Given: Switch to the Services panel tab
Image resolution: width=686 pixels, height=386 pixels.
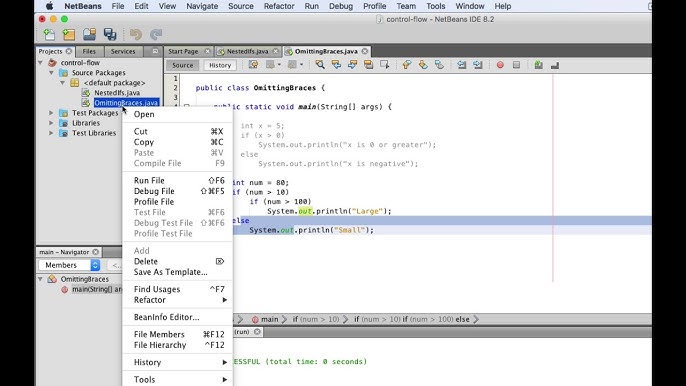Looking at the screenshot, I should pos(123,51).
